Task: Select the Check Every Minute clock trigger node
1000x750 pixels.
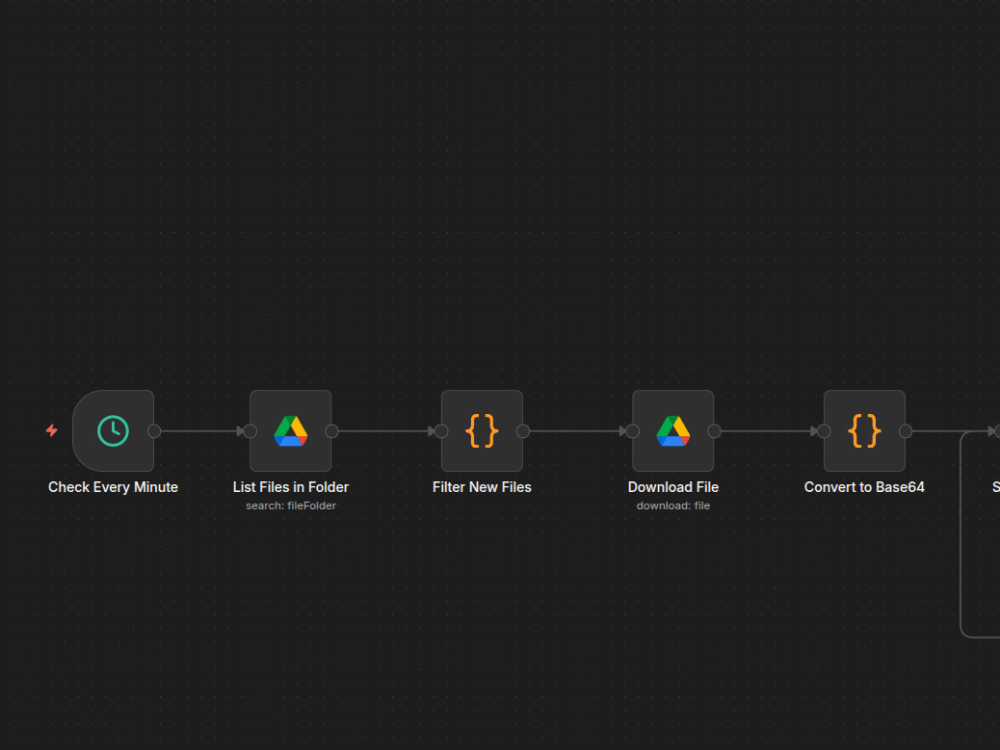Action: [x=113, y=431]
